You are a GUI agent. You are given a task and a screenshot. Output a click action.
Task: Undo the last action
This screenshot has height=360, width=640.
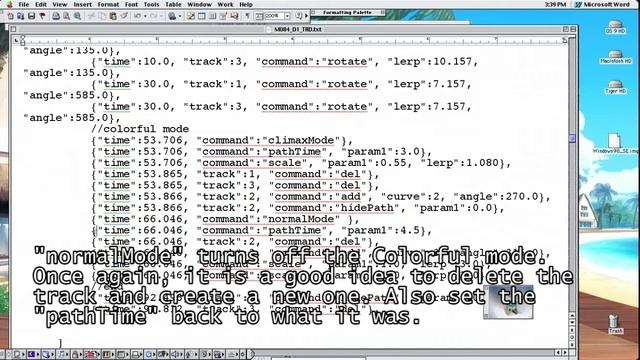pos(138,16)
